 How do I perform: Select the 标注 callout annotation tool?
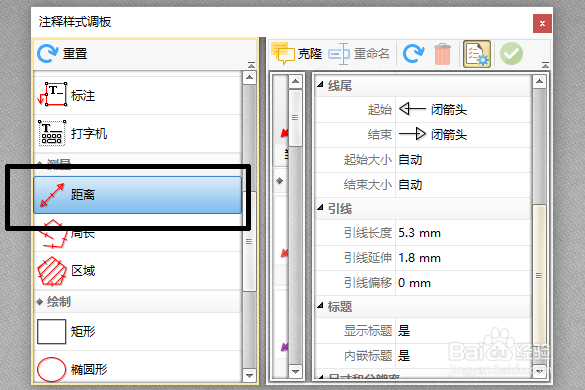point(138,96)
